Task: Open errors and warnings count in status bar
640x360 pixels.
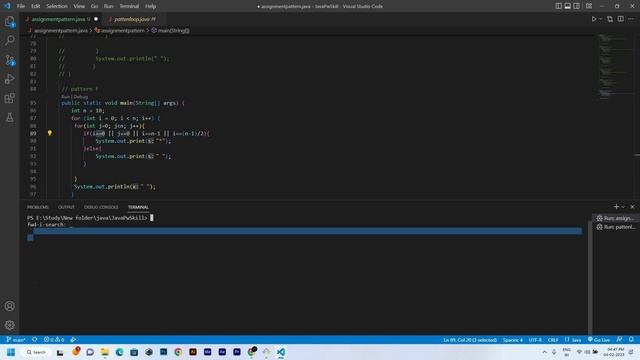Action: (54, 340)
